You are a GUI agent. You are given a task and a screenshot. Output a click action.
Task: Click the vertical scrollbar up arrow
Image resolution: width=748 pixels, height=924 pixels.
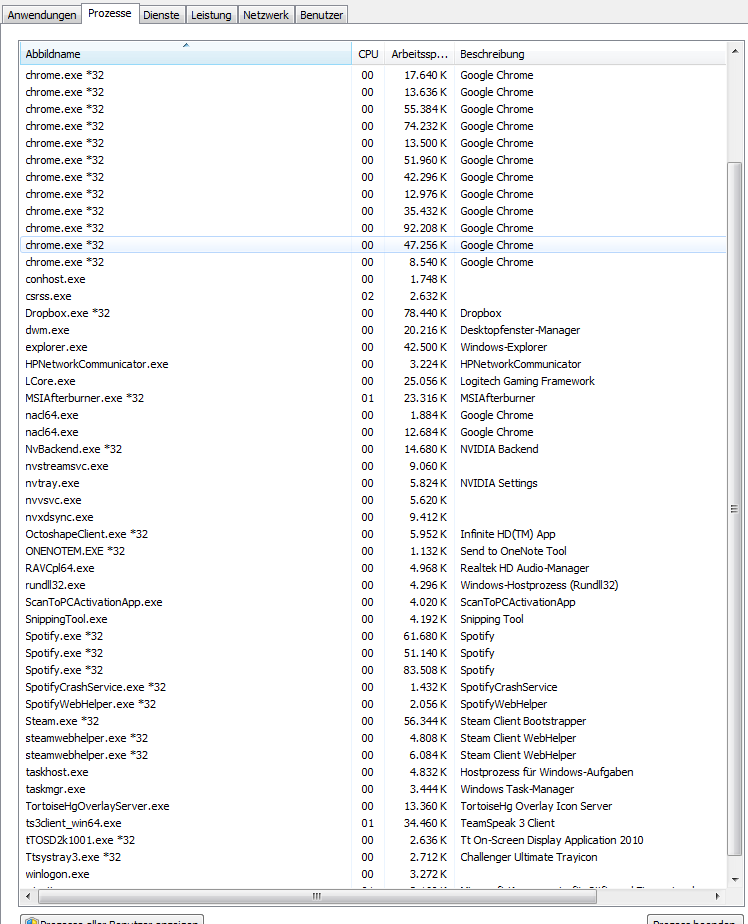click(x=735, y=51)
